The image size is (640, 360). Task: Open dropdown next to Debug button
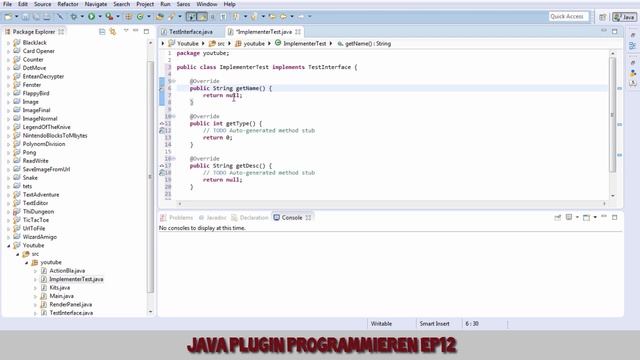82,17
